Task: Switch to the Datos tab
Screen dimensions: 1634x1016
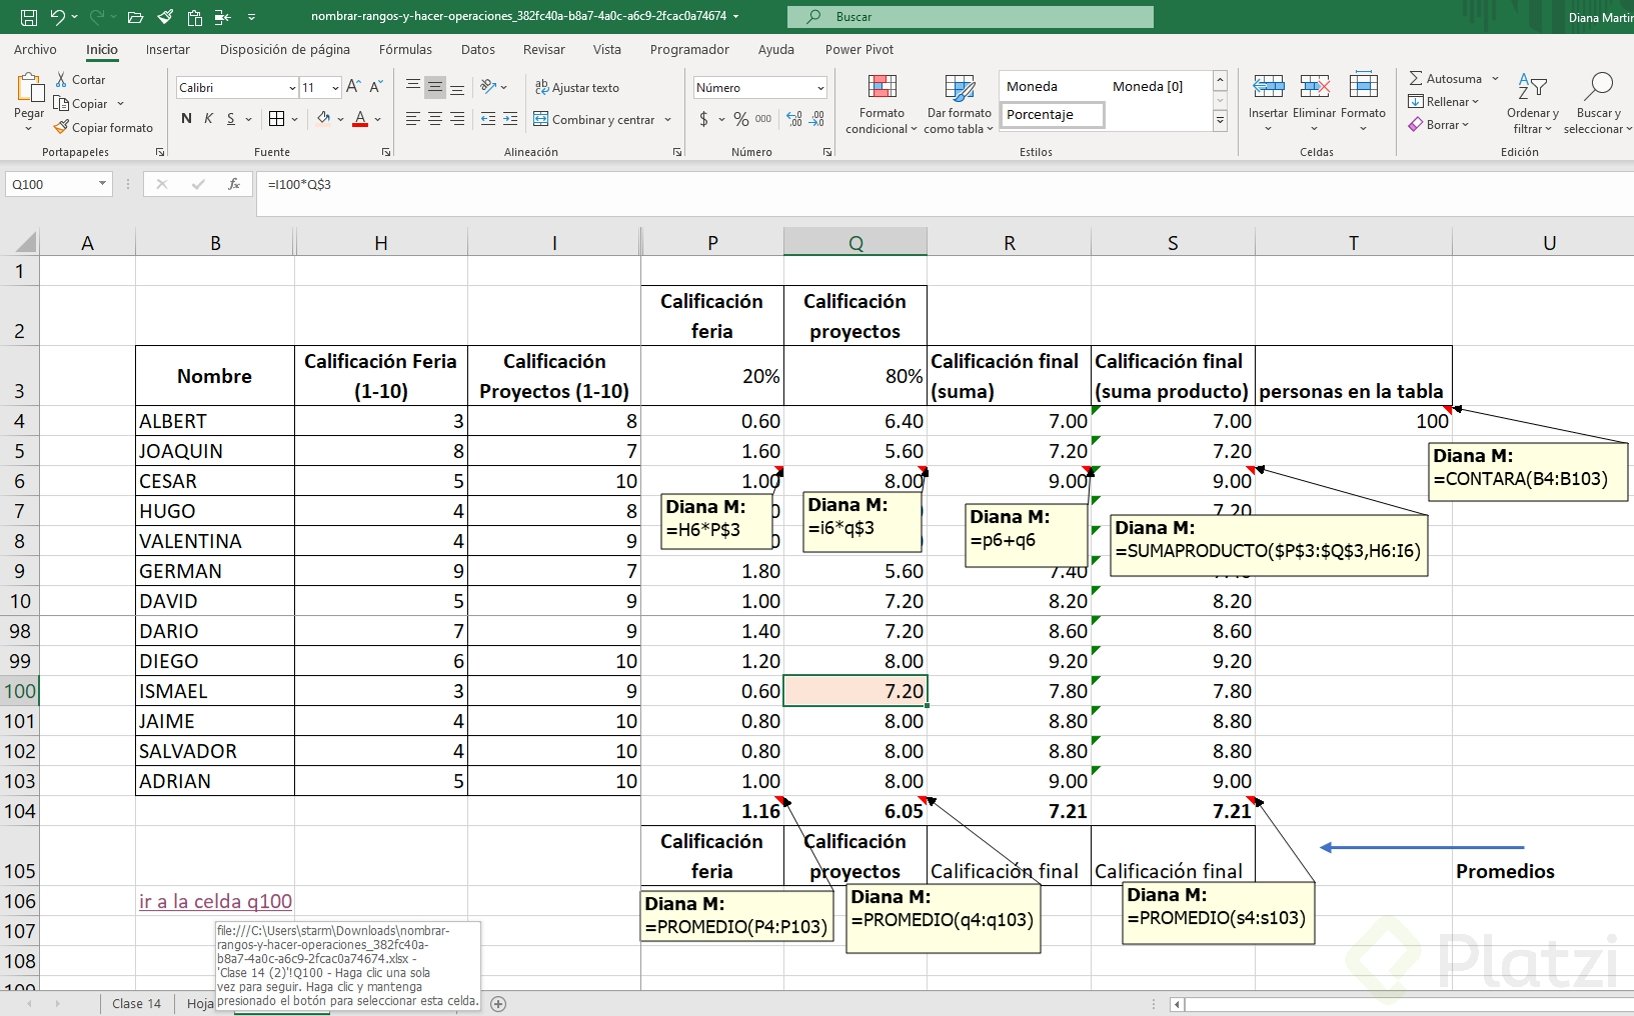Action: coord(478,49)
